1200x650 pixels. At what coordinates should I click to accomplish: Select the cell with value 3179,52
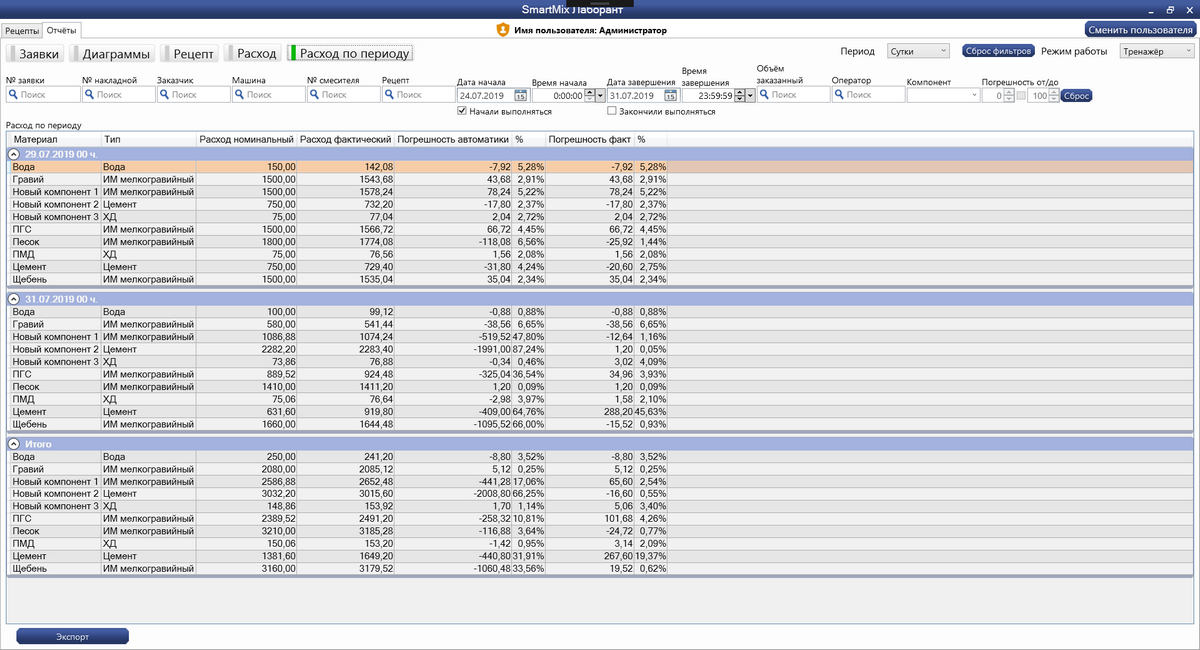345,568
